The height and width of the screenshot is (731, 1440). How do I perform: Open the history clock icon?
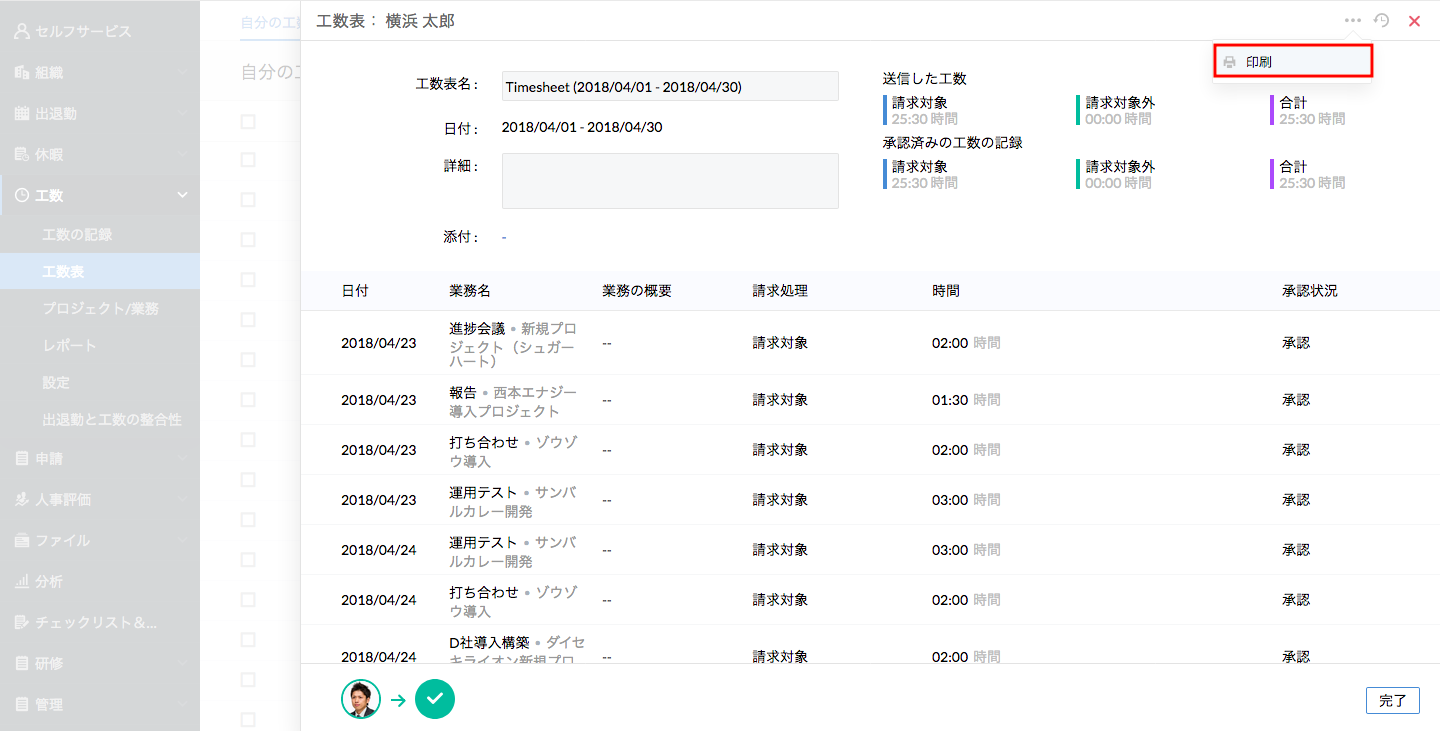(1382, 20)
